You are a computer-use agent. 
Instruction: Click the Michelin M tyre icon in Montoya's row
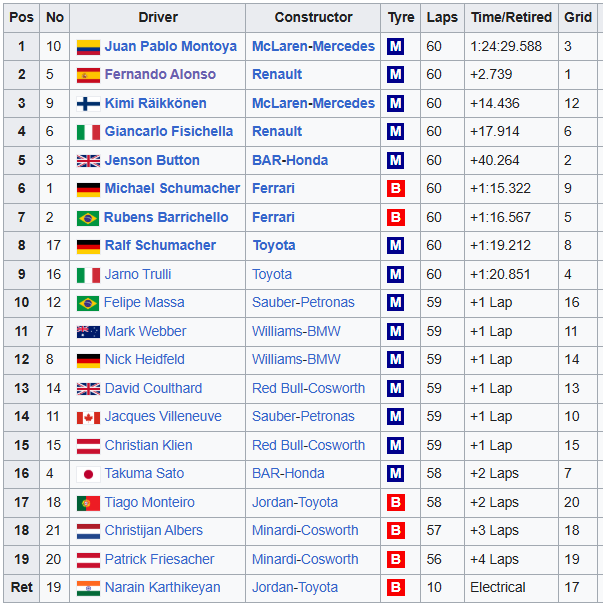tap(395, 47)
